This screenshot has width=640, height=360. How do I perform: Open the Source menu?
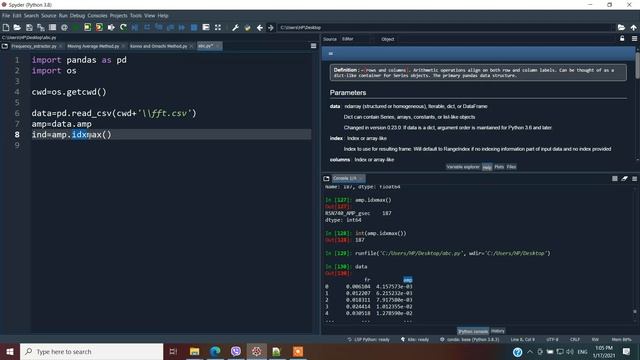[x=49, y=16]
